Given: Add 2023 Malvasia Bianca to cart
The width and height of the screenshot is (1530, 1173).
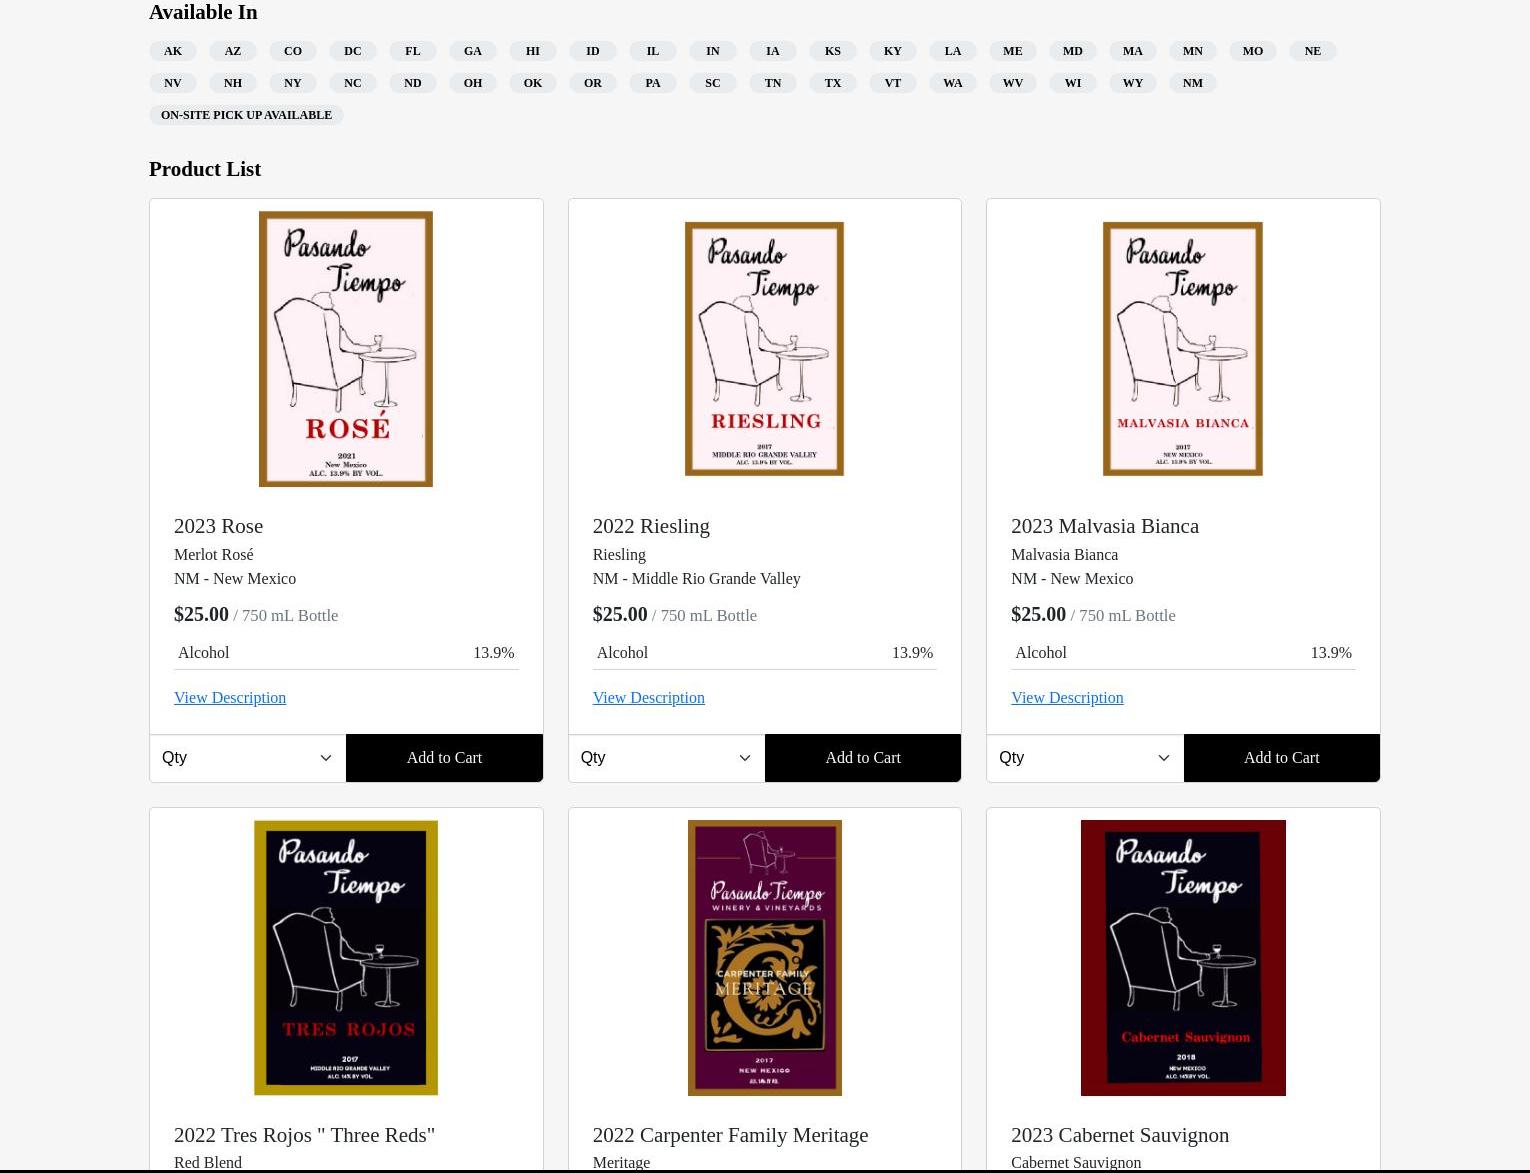Looking at the screenshot, I should 1282,758.
